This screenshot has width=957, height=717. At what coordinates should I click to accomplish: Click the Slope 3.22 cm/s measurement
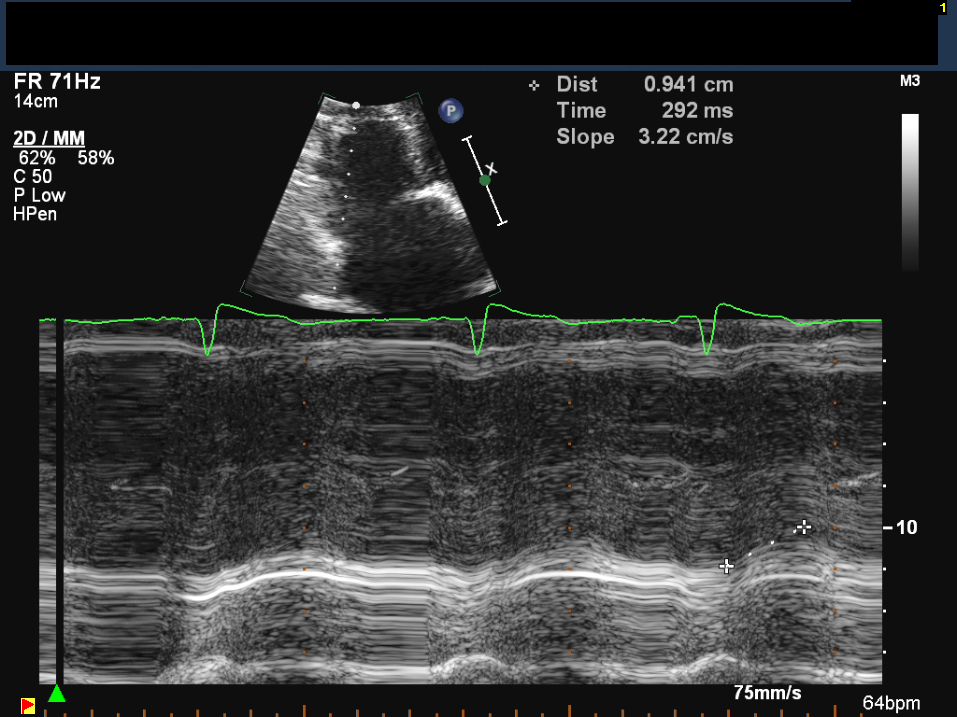[x=645, y=137]
